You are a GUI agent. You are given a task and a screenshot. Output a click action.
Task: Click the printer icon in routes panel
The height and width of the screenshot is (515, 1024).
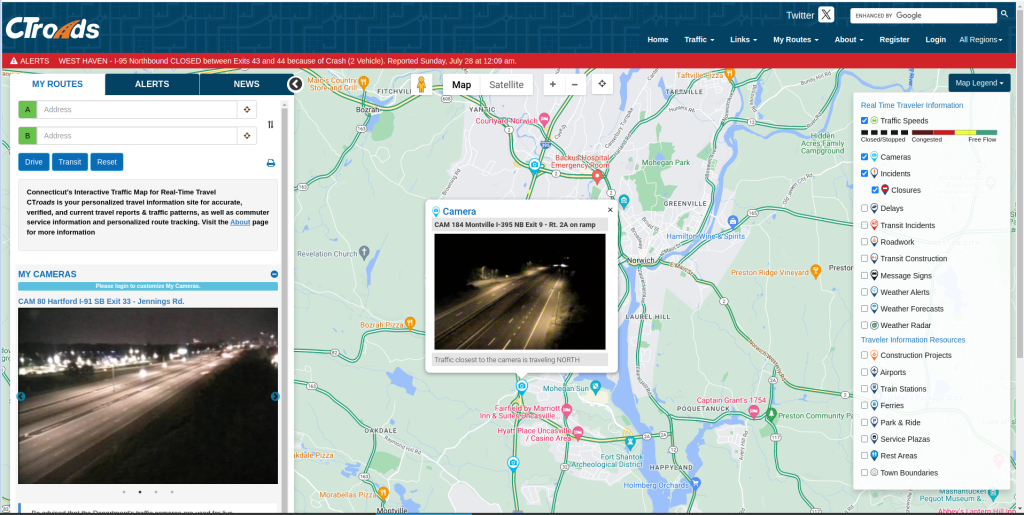tap(270, 163)
